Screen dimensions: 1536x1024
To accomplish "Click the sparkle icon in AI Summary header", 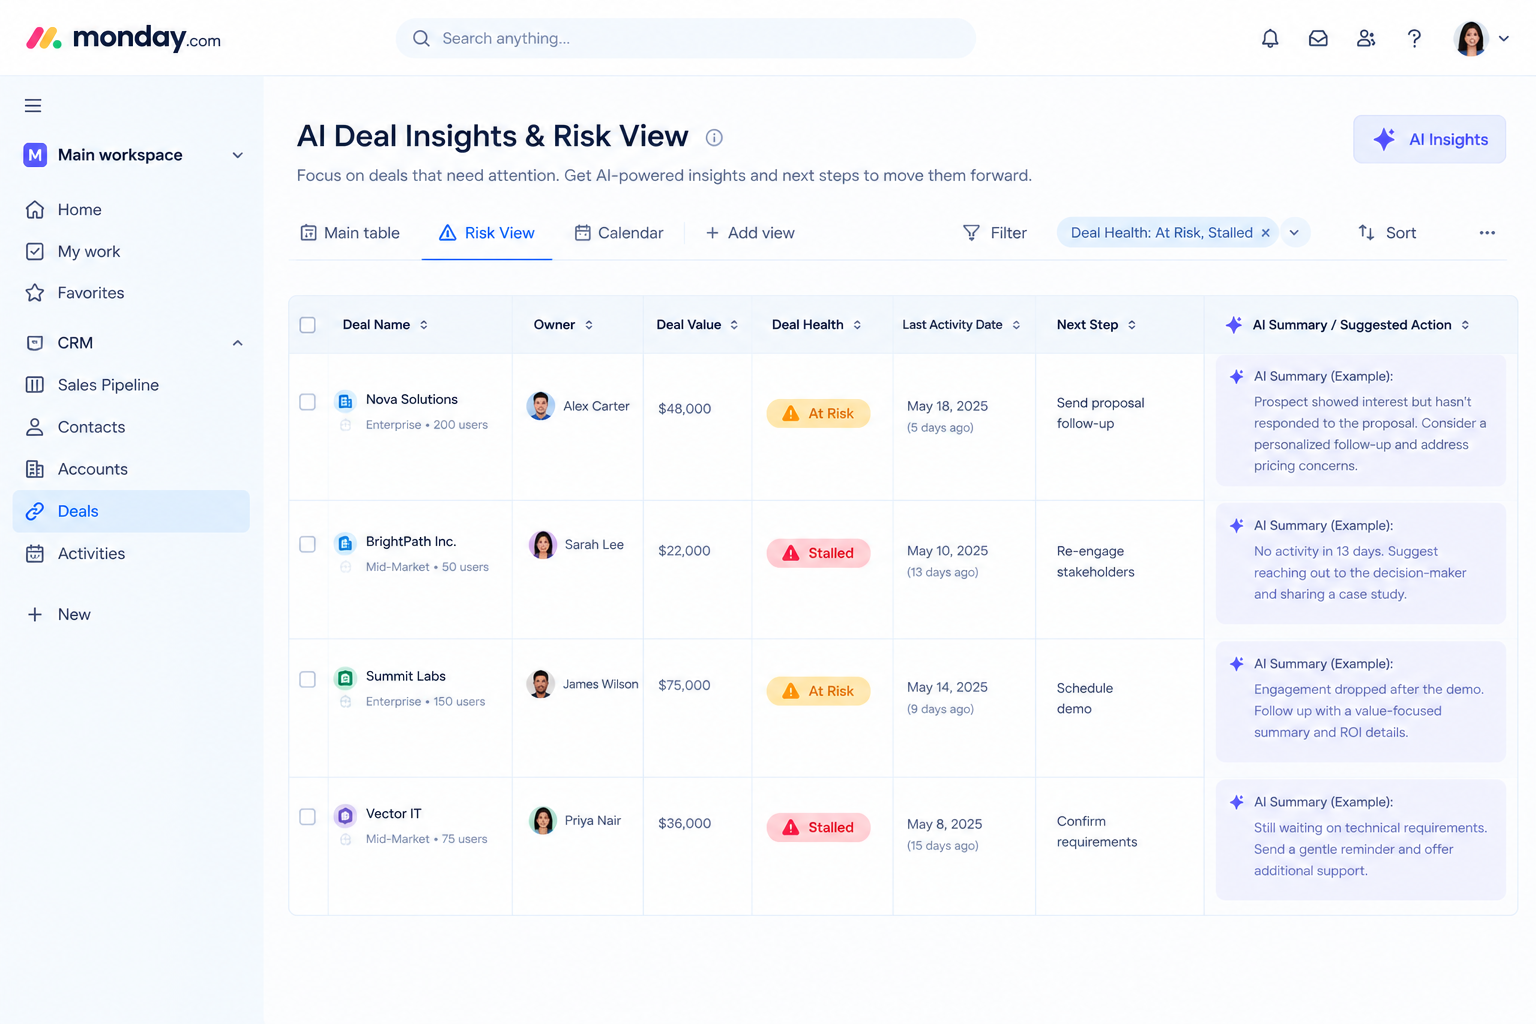I will point(1234,325).
